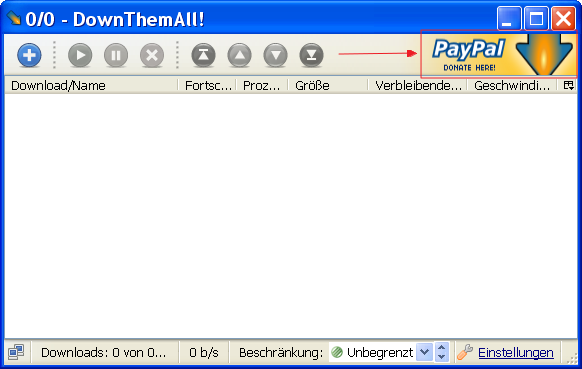Open the Einstellungen link
The width and height of the screenshot is (582, 369).
click(516, 352)
